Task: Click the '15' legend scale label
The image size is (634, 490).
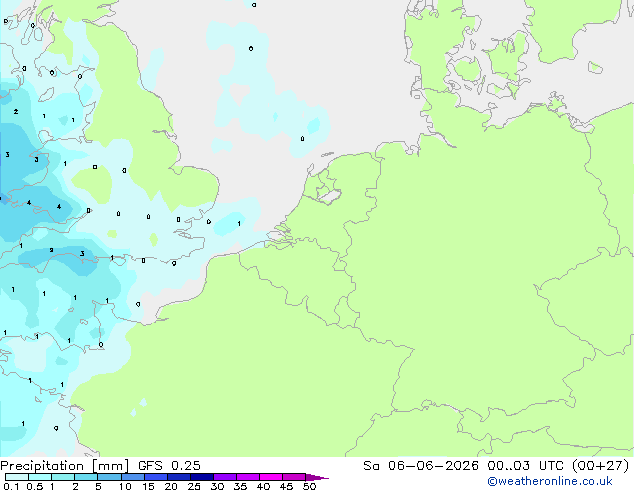Action: pos(148,486)
